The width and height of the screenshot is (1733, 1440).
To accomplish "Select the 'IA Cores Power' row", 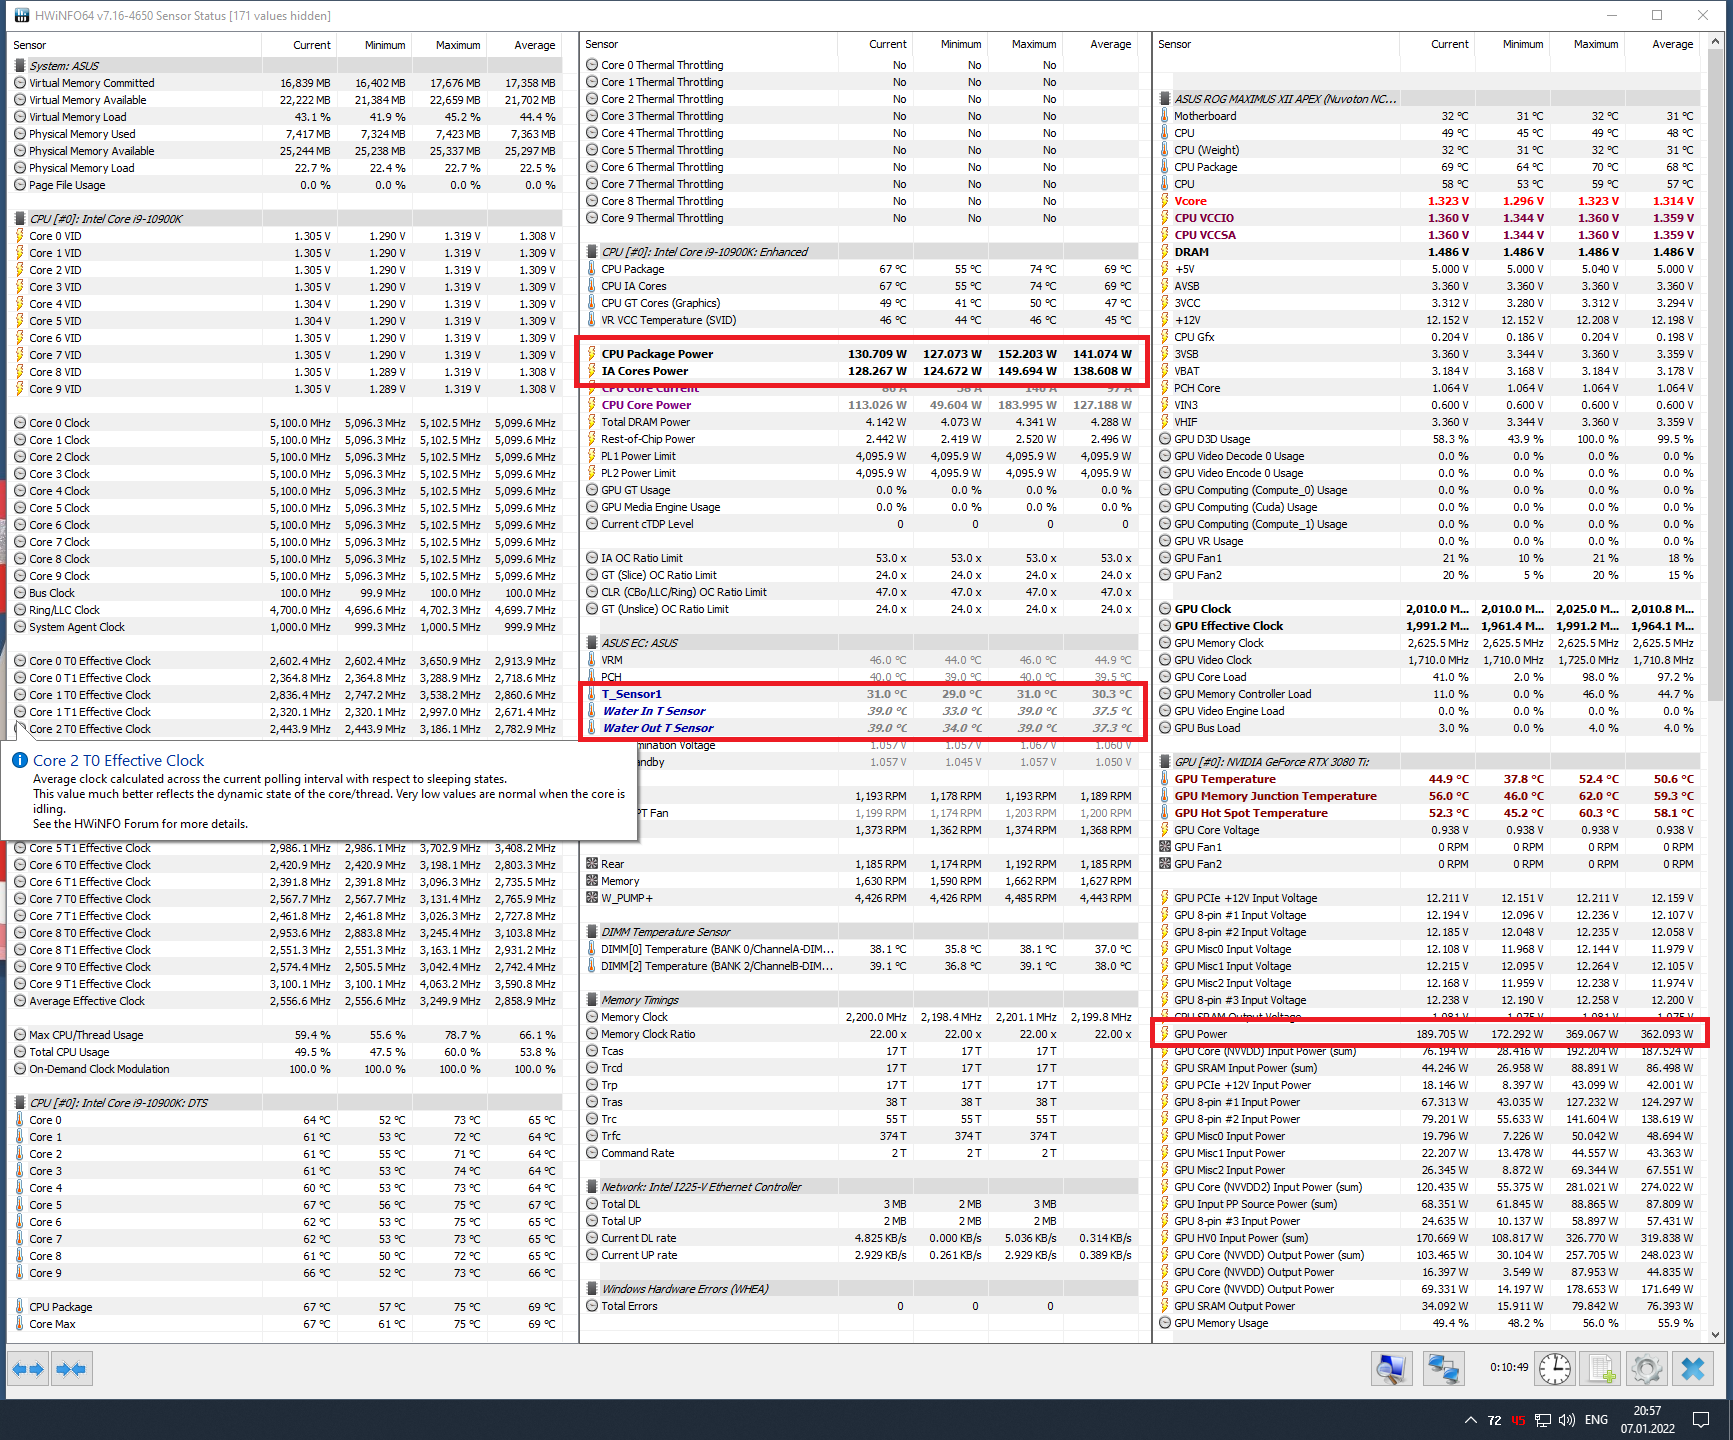I will pos(860,371).
